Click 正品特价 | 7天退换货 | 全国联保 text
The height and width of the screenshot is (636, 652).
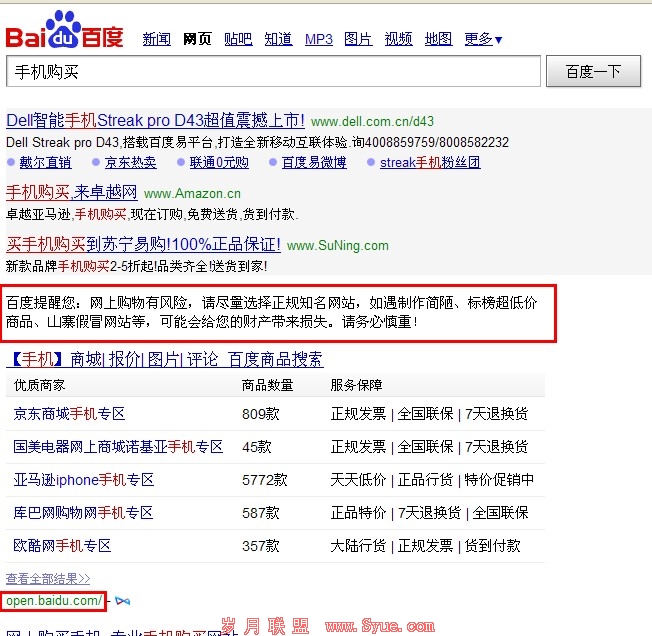click(x=430, y=513)
